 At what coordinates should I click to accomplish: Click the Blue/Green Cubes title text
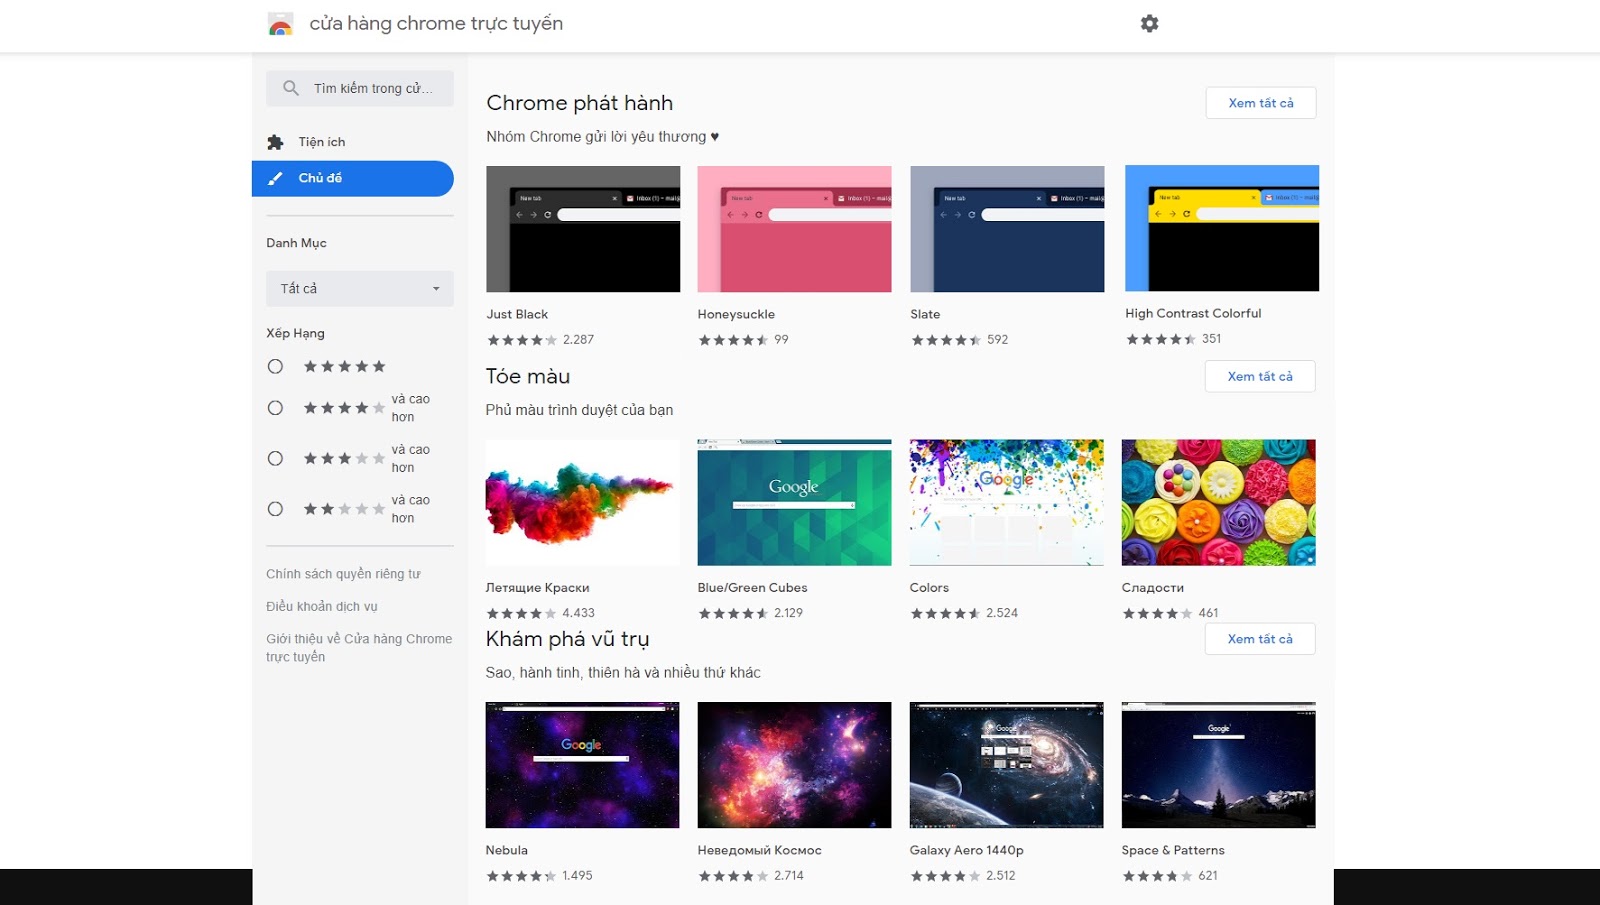pyautogui.click(x=752, y=587)
